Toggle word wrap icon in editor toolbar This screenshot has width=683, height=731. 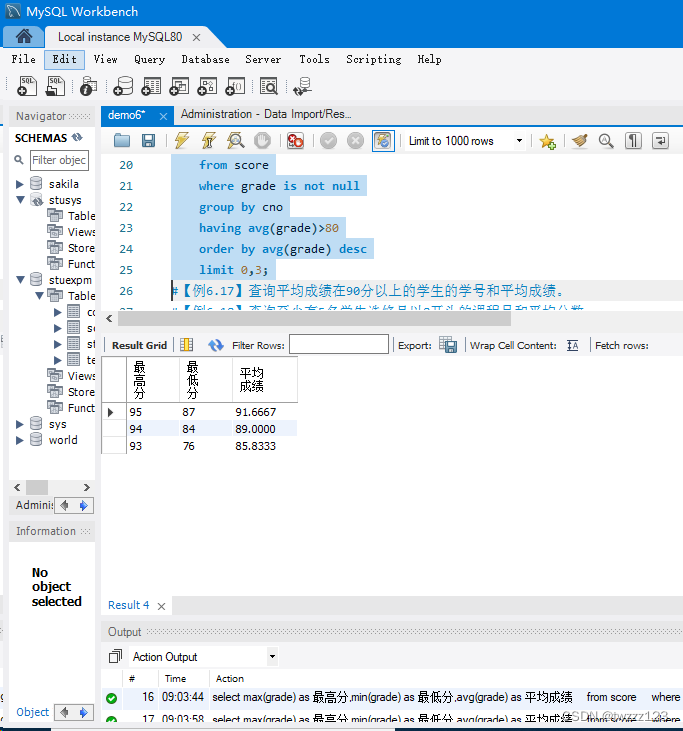pyautogui.click(x=660, y=140)
